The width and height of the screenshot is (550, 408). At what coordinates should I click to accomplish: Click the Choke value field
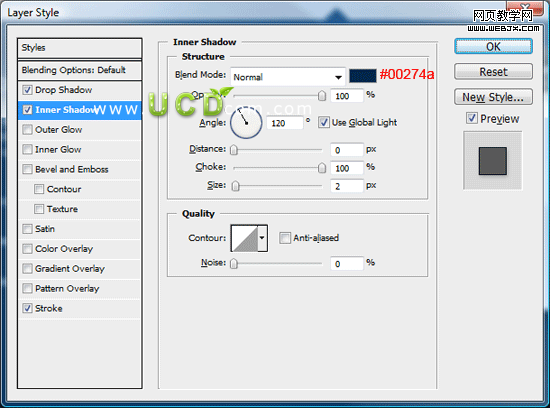347,168
